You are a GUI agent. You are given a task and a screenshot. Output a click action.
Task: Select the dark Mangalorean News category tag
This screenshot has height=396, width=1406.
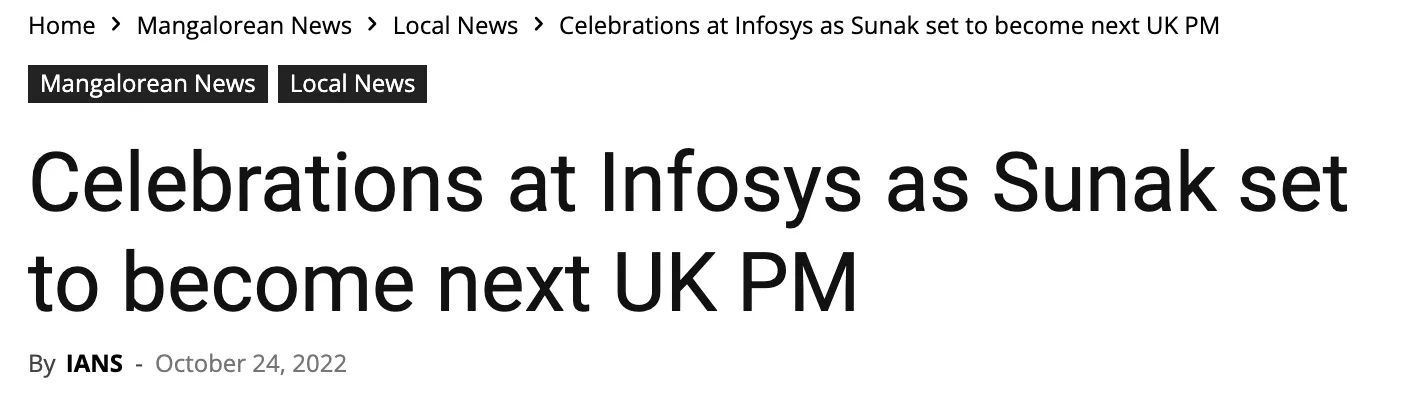tap(148, 84)
